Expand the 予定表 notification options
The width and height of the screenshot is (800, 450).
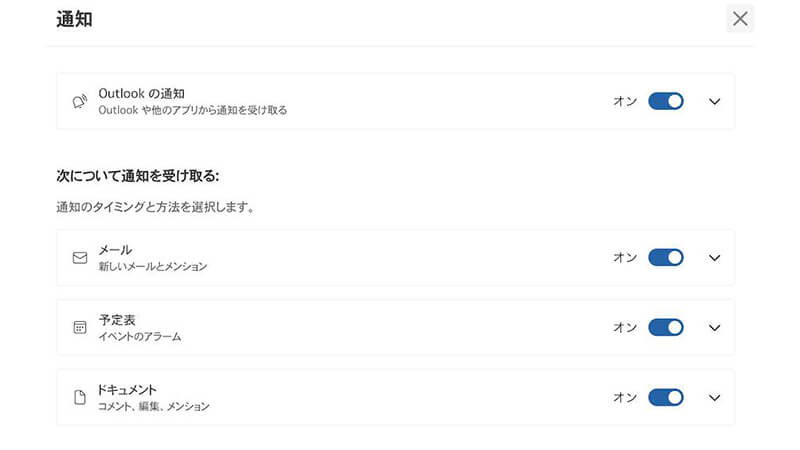click(714, 327)
